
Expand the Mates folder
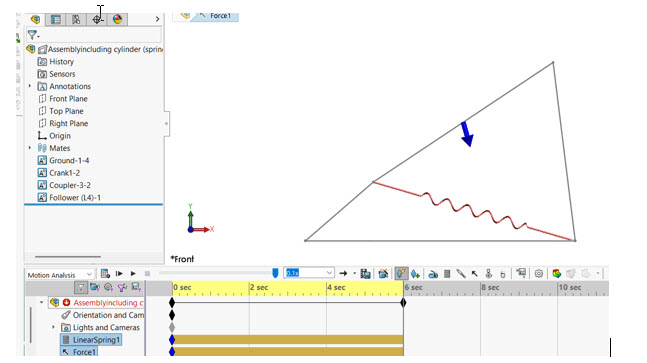click(x=30, y=148)
